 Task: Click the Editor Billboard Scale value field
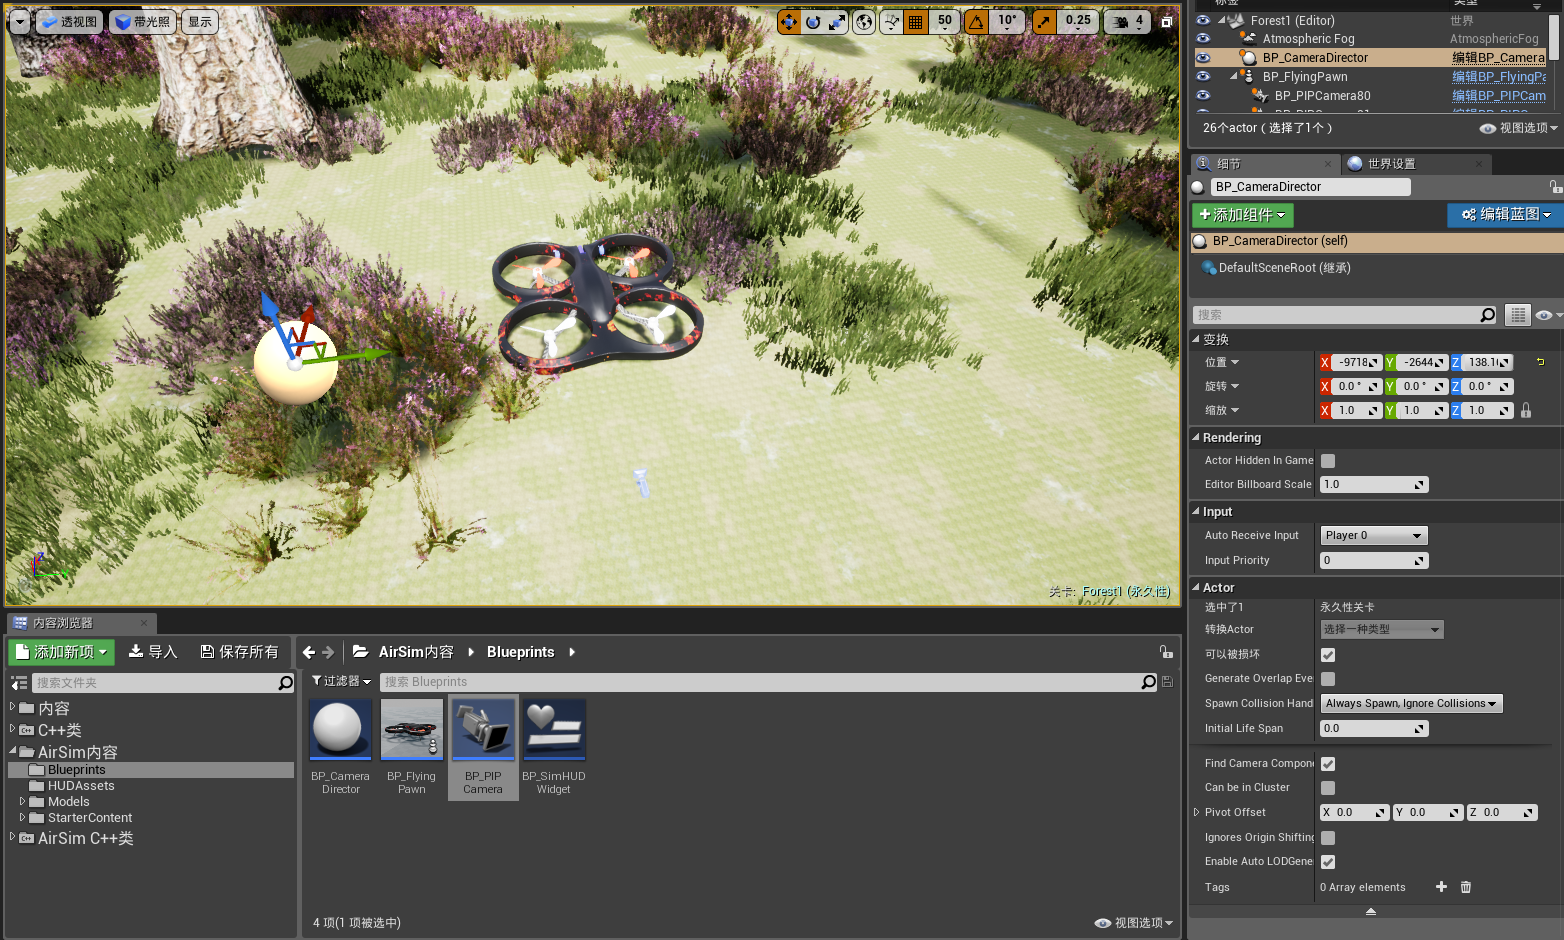pyautogui.click(x=1374, y=485)
